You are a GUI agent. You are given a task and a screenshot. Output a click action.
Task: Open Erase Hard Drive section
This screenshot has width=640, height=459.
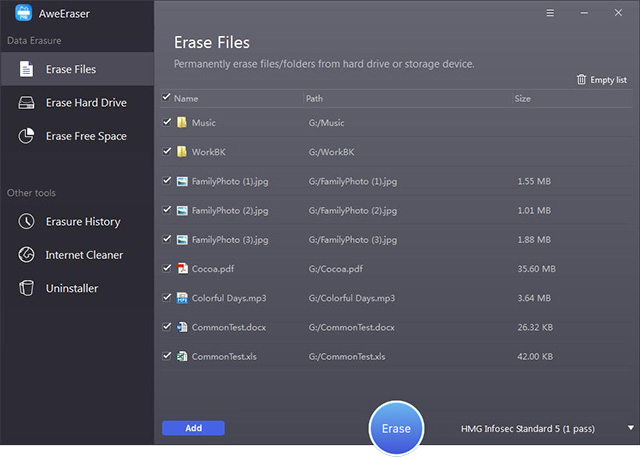(x=78, y=102)
